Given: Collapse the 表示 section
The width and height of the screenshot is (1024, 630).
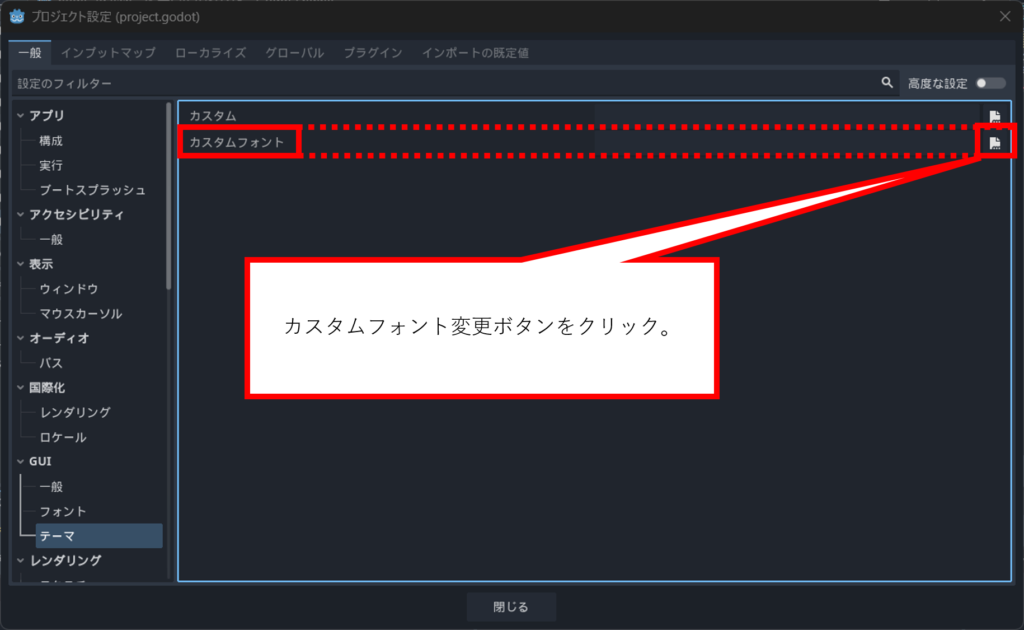Looking at the screenshot, I should (x=21, y=264).
